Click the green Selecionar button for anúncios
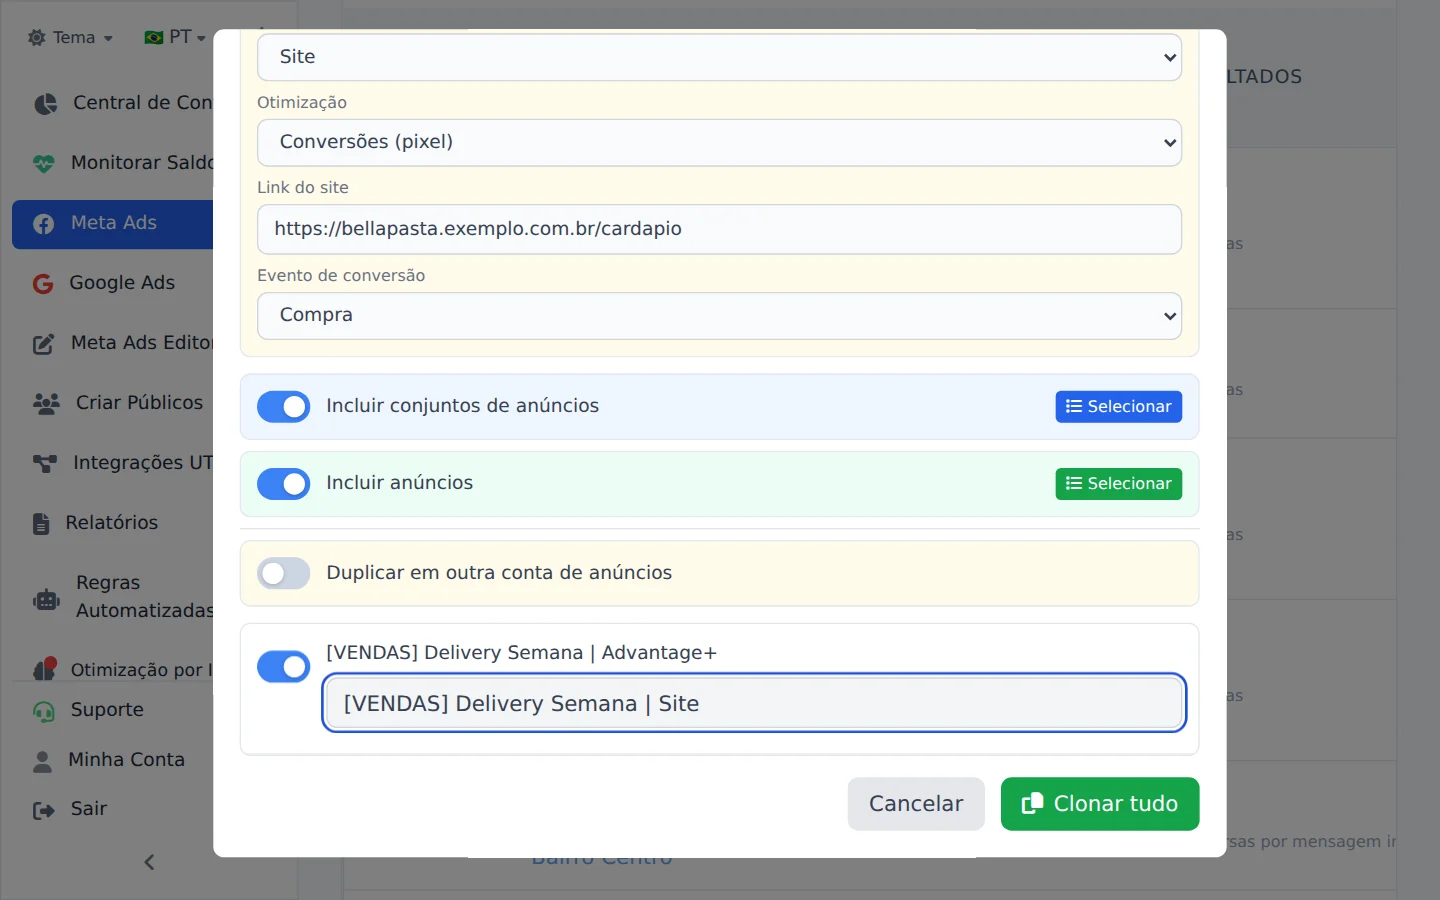Screen dimensions: 1440x900 click(1118, 484)
